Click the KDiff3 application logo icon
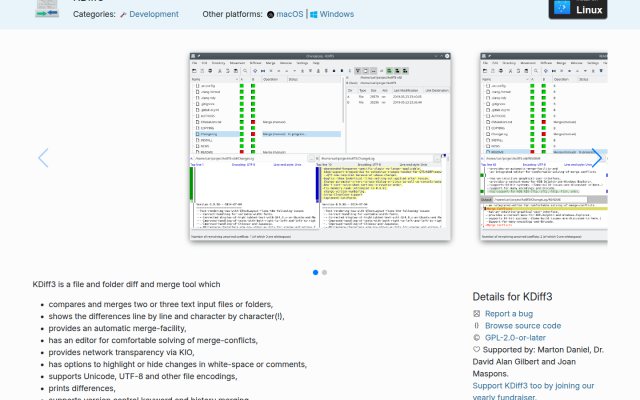This screenshot has width=640, height=400. (47, 9)
